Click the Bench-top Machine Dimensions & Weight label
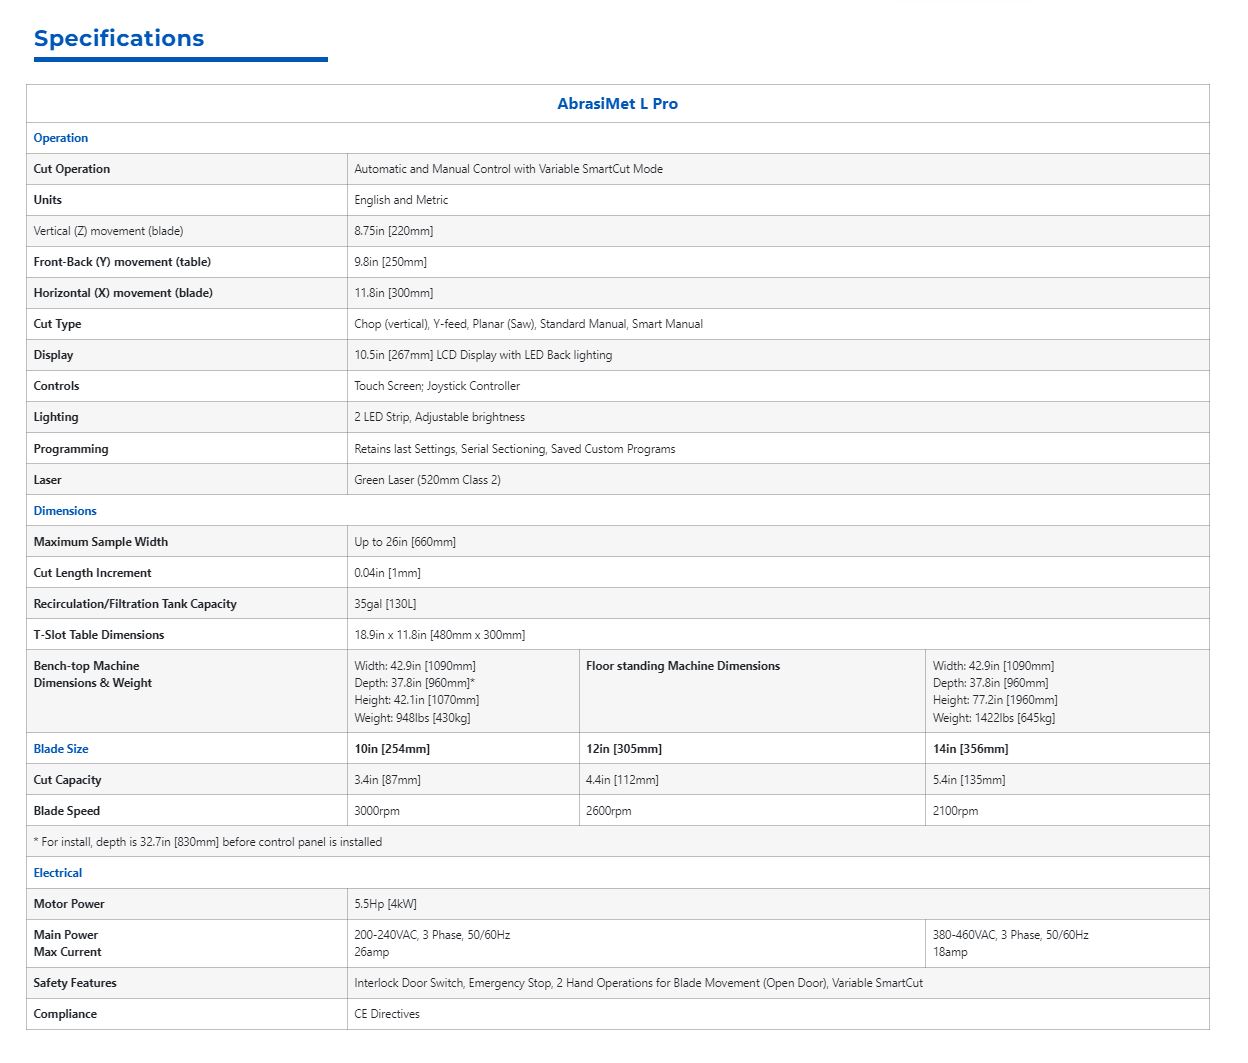Screen dimensions: 1248x1063 pos(93,675)
